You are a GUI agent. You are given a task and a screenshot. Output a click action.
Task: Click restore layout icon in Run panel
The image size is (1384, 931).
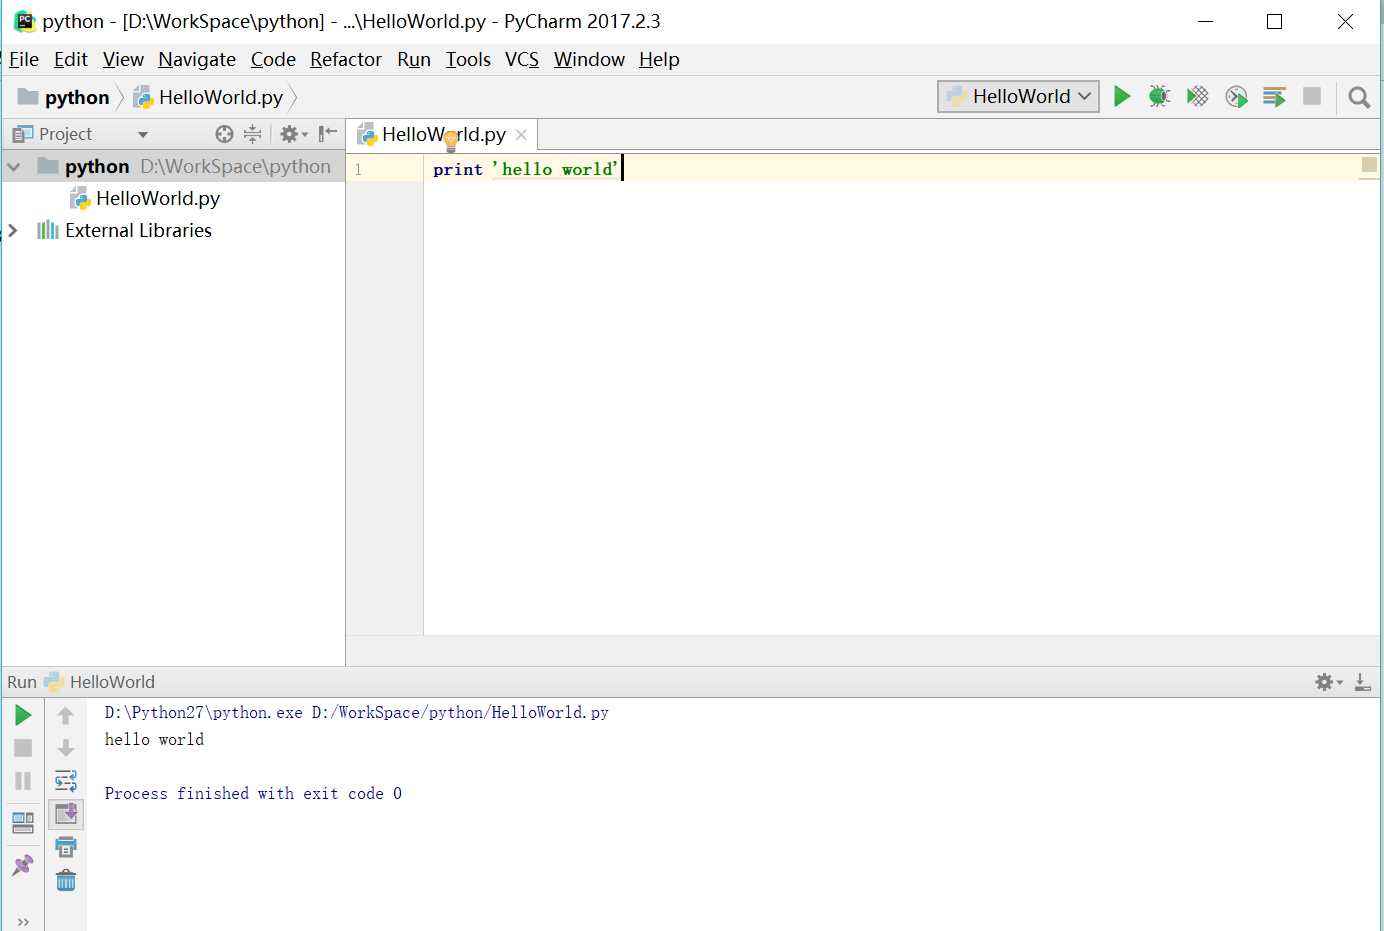point(23,823)
